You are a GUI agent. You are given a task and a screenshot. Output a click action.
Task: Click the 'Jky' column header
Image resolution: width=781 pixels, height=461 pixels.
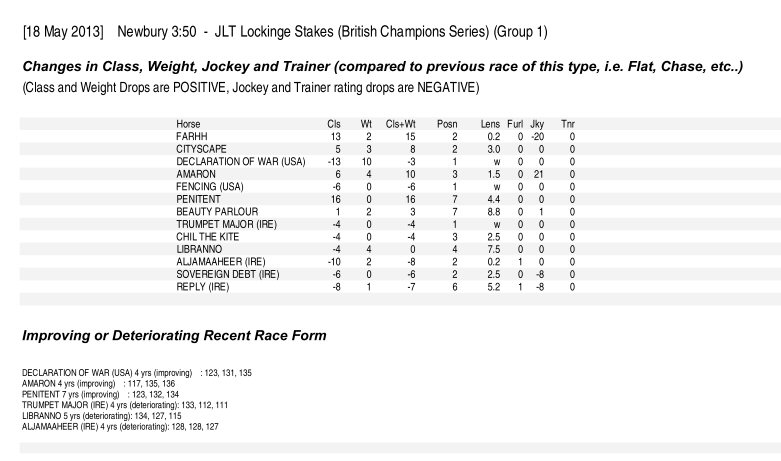coord(537,123)
